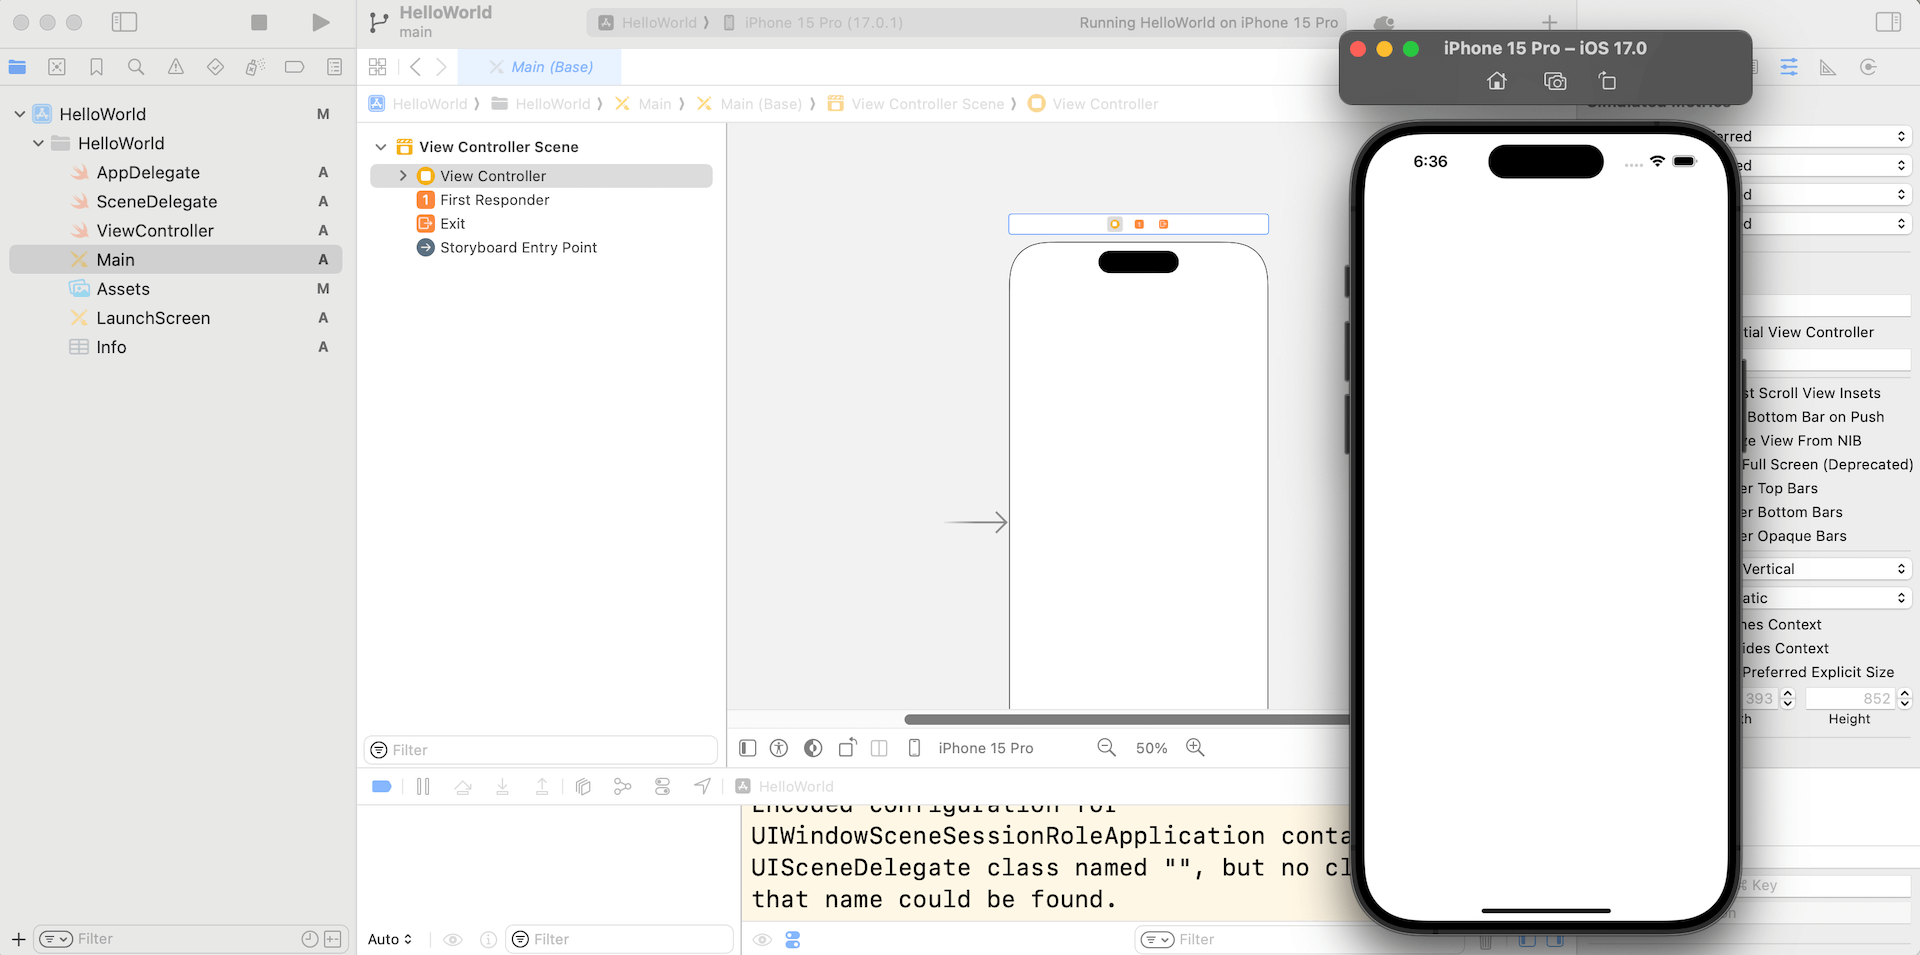This screenshot has width=1920, height=955.
Task: Click the Simulator Home button icon
Action: tap(1496, 81)
